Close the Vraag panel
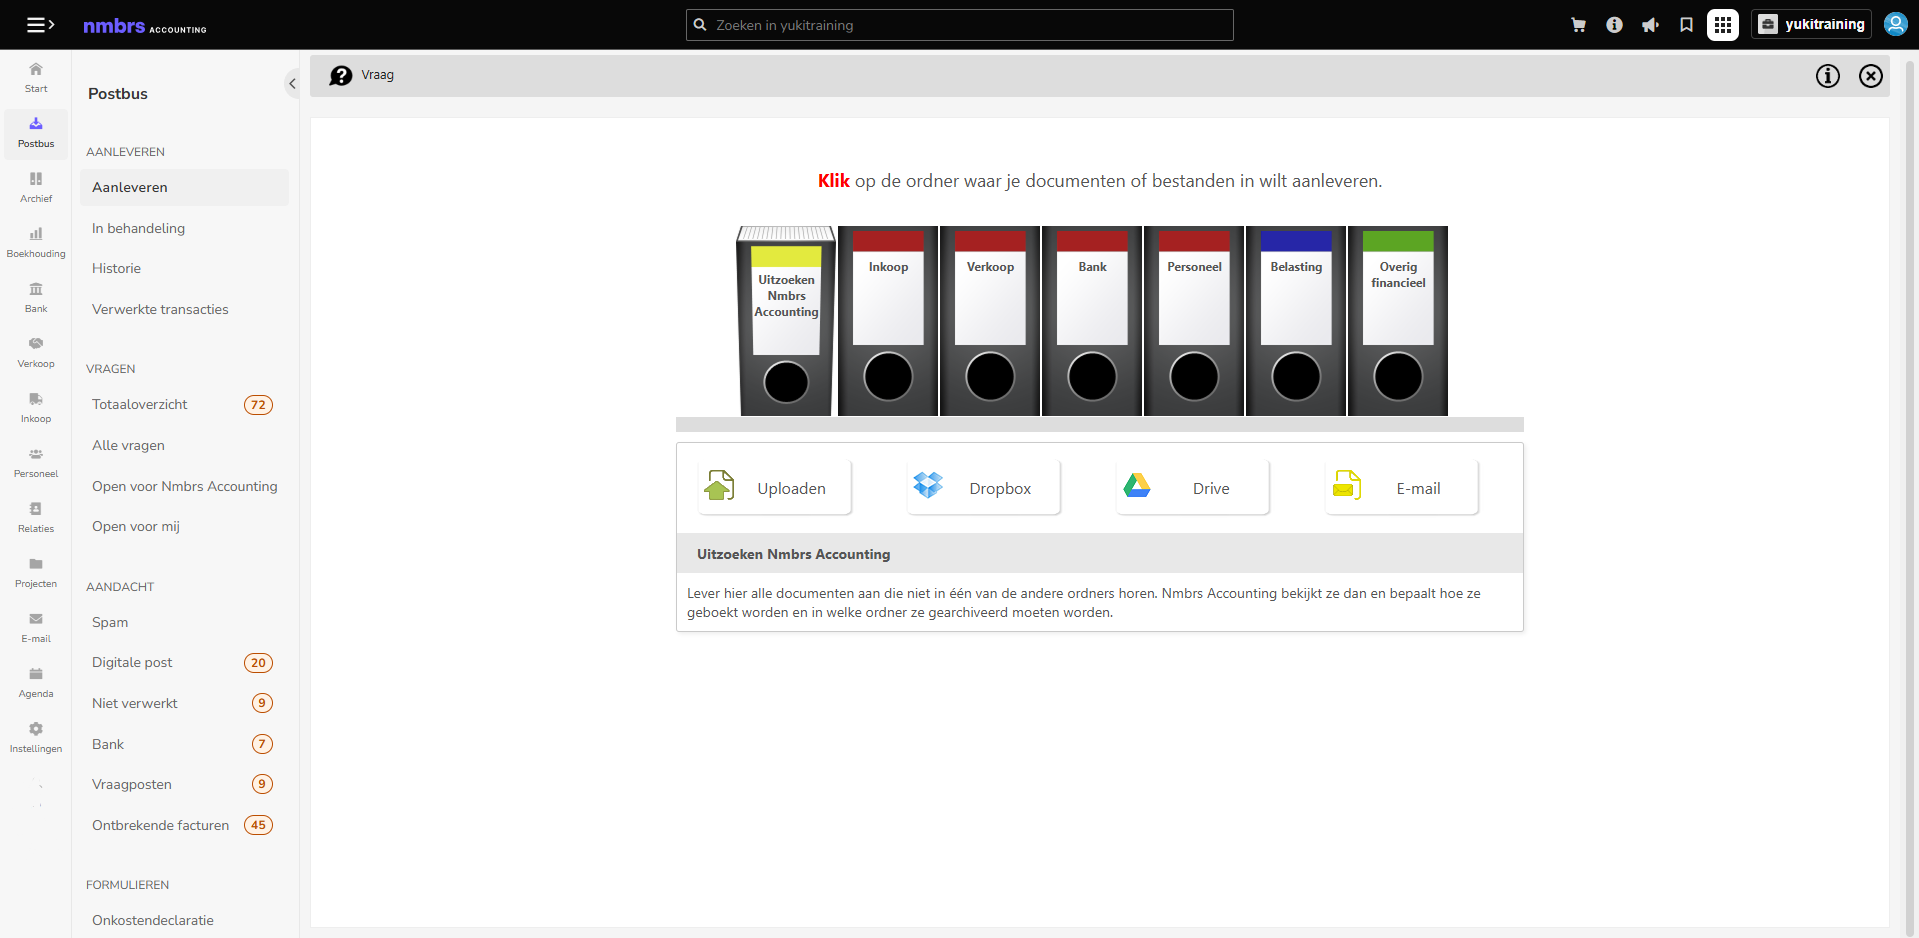 coord(1870,76)
